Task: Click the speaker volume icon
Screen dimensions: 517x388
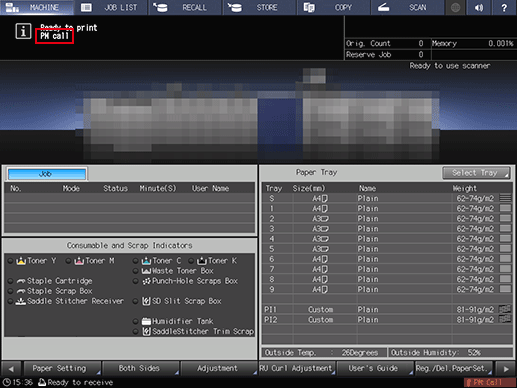Action: [479, 7]
